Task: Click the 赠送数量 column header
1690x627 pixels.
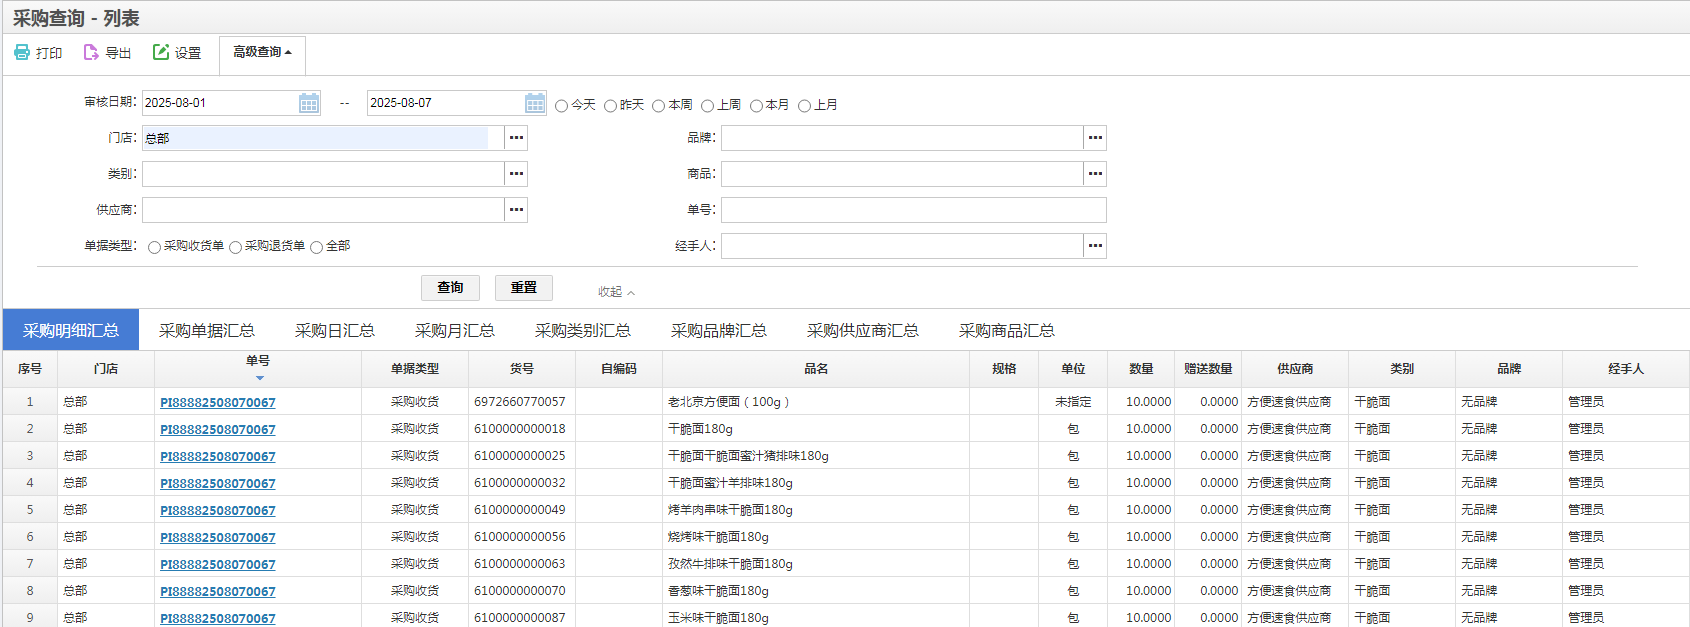Action: (x=1208, y=369)
